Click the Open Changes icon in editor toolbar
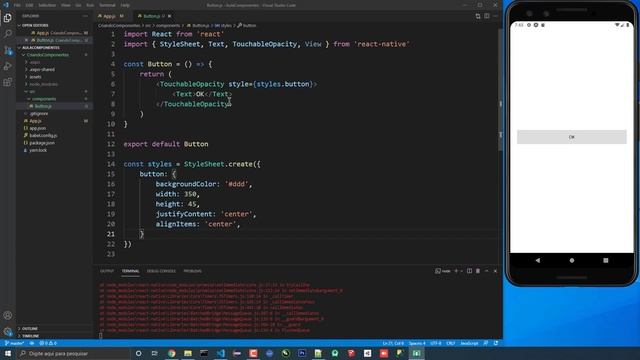Image resolution: width=640 pixels, height=360 pixels. 478,16
